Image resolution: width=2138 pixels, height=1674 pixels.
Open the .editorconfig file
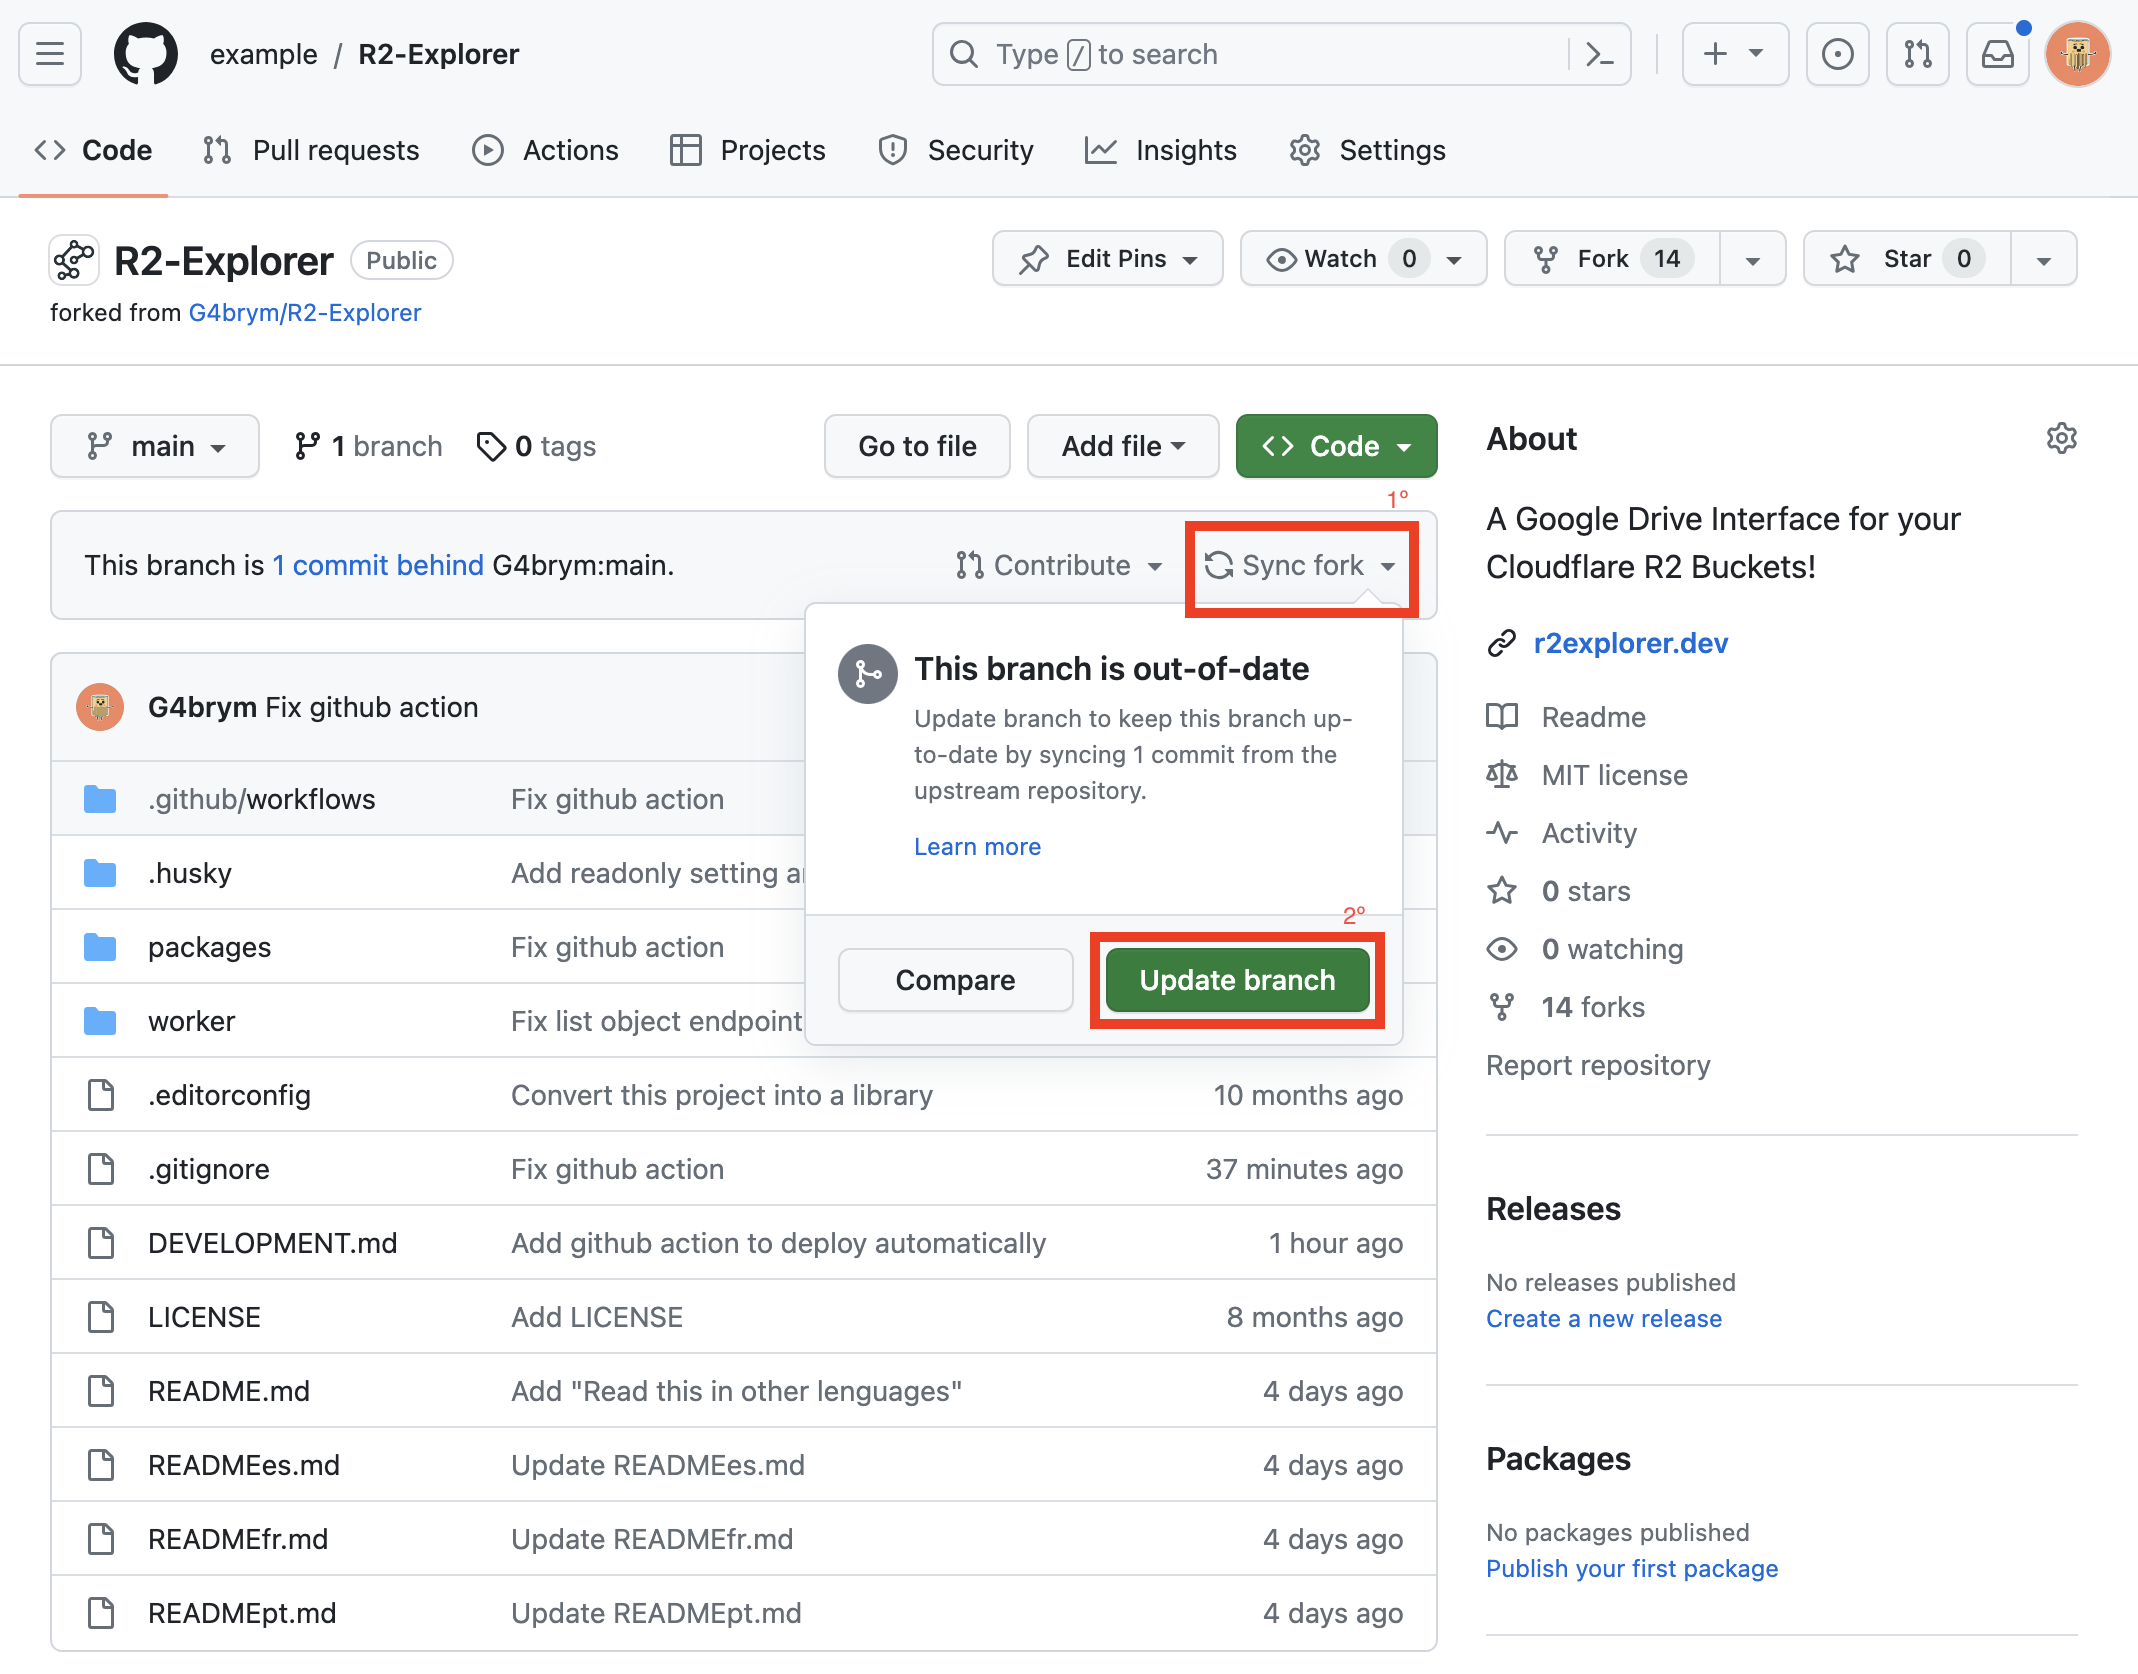[229, 1095]
